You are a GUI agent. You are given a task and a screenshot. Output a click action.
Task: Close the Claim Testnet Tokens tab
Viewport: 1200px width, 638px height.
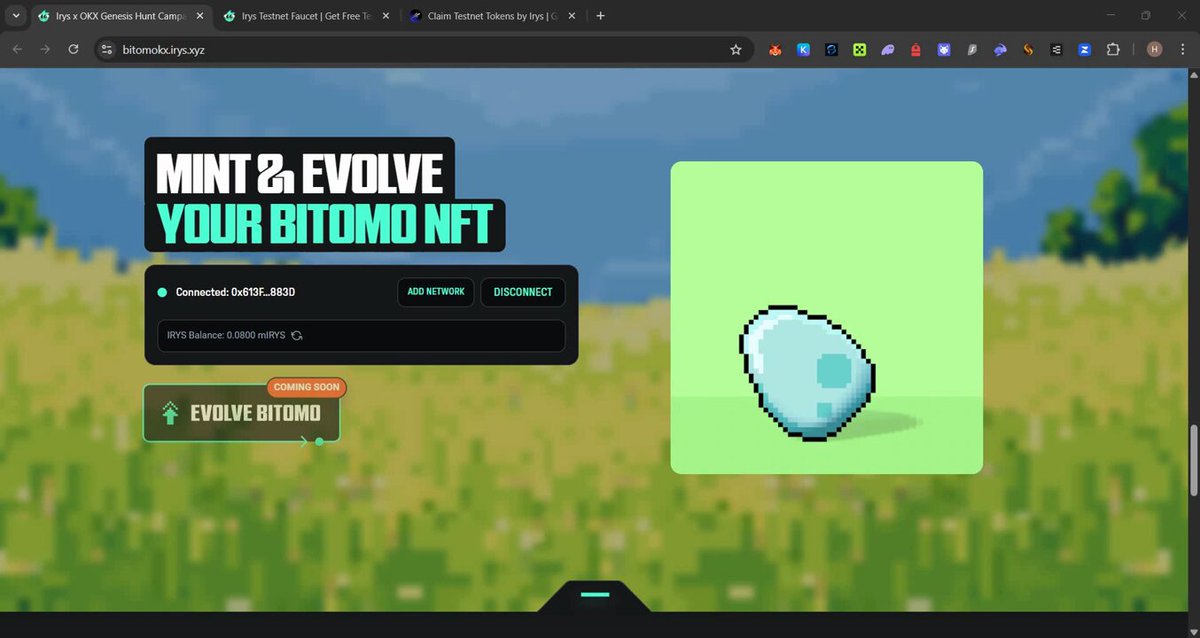(571, 16)
